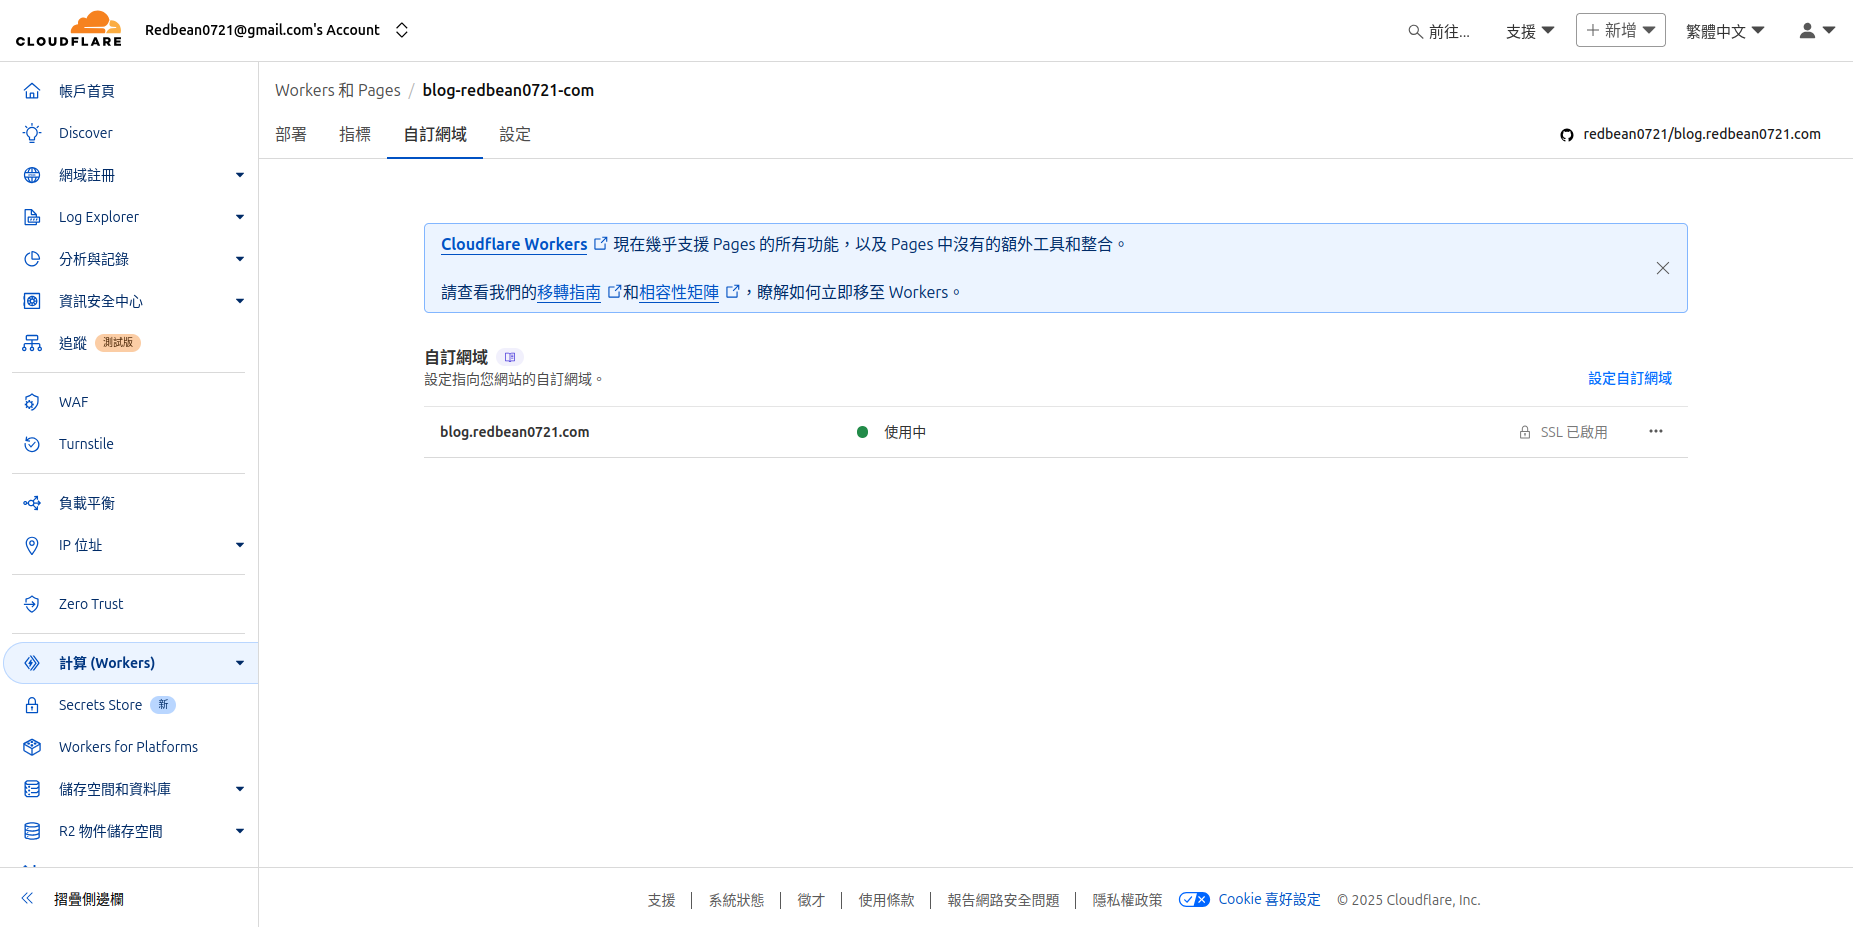Switch to the 設定 tab
Viewport: 1853px width, 927px height.
coord(514,134)
